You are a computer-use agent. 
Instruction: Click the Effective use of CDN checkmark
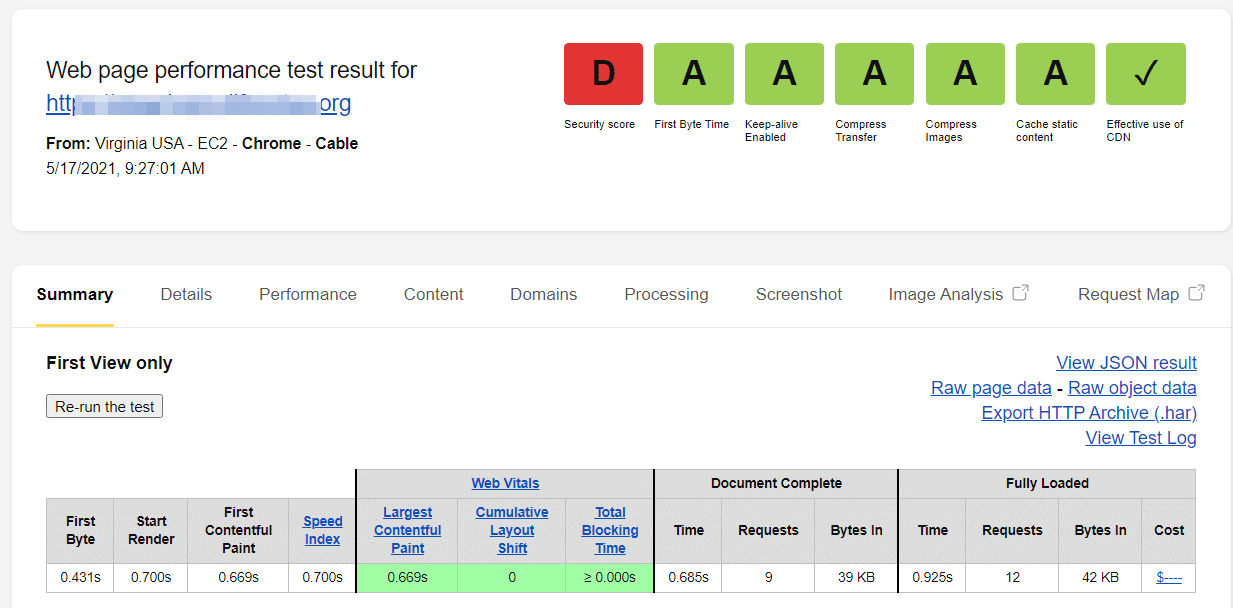tap(1145, 74)
